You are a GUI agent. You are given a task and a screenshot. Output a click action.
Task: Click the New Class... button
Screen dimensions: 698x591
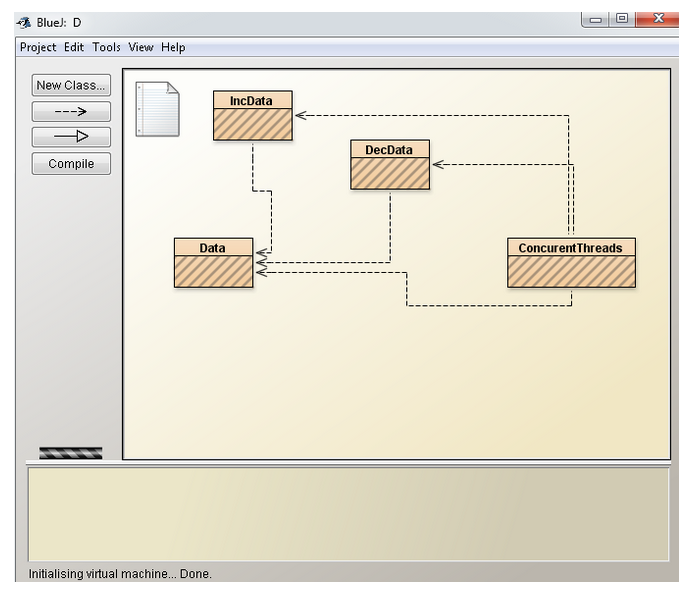(x=71, y=86)
